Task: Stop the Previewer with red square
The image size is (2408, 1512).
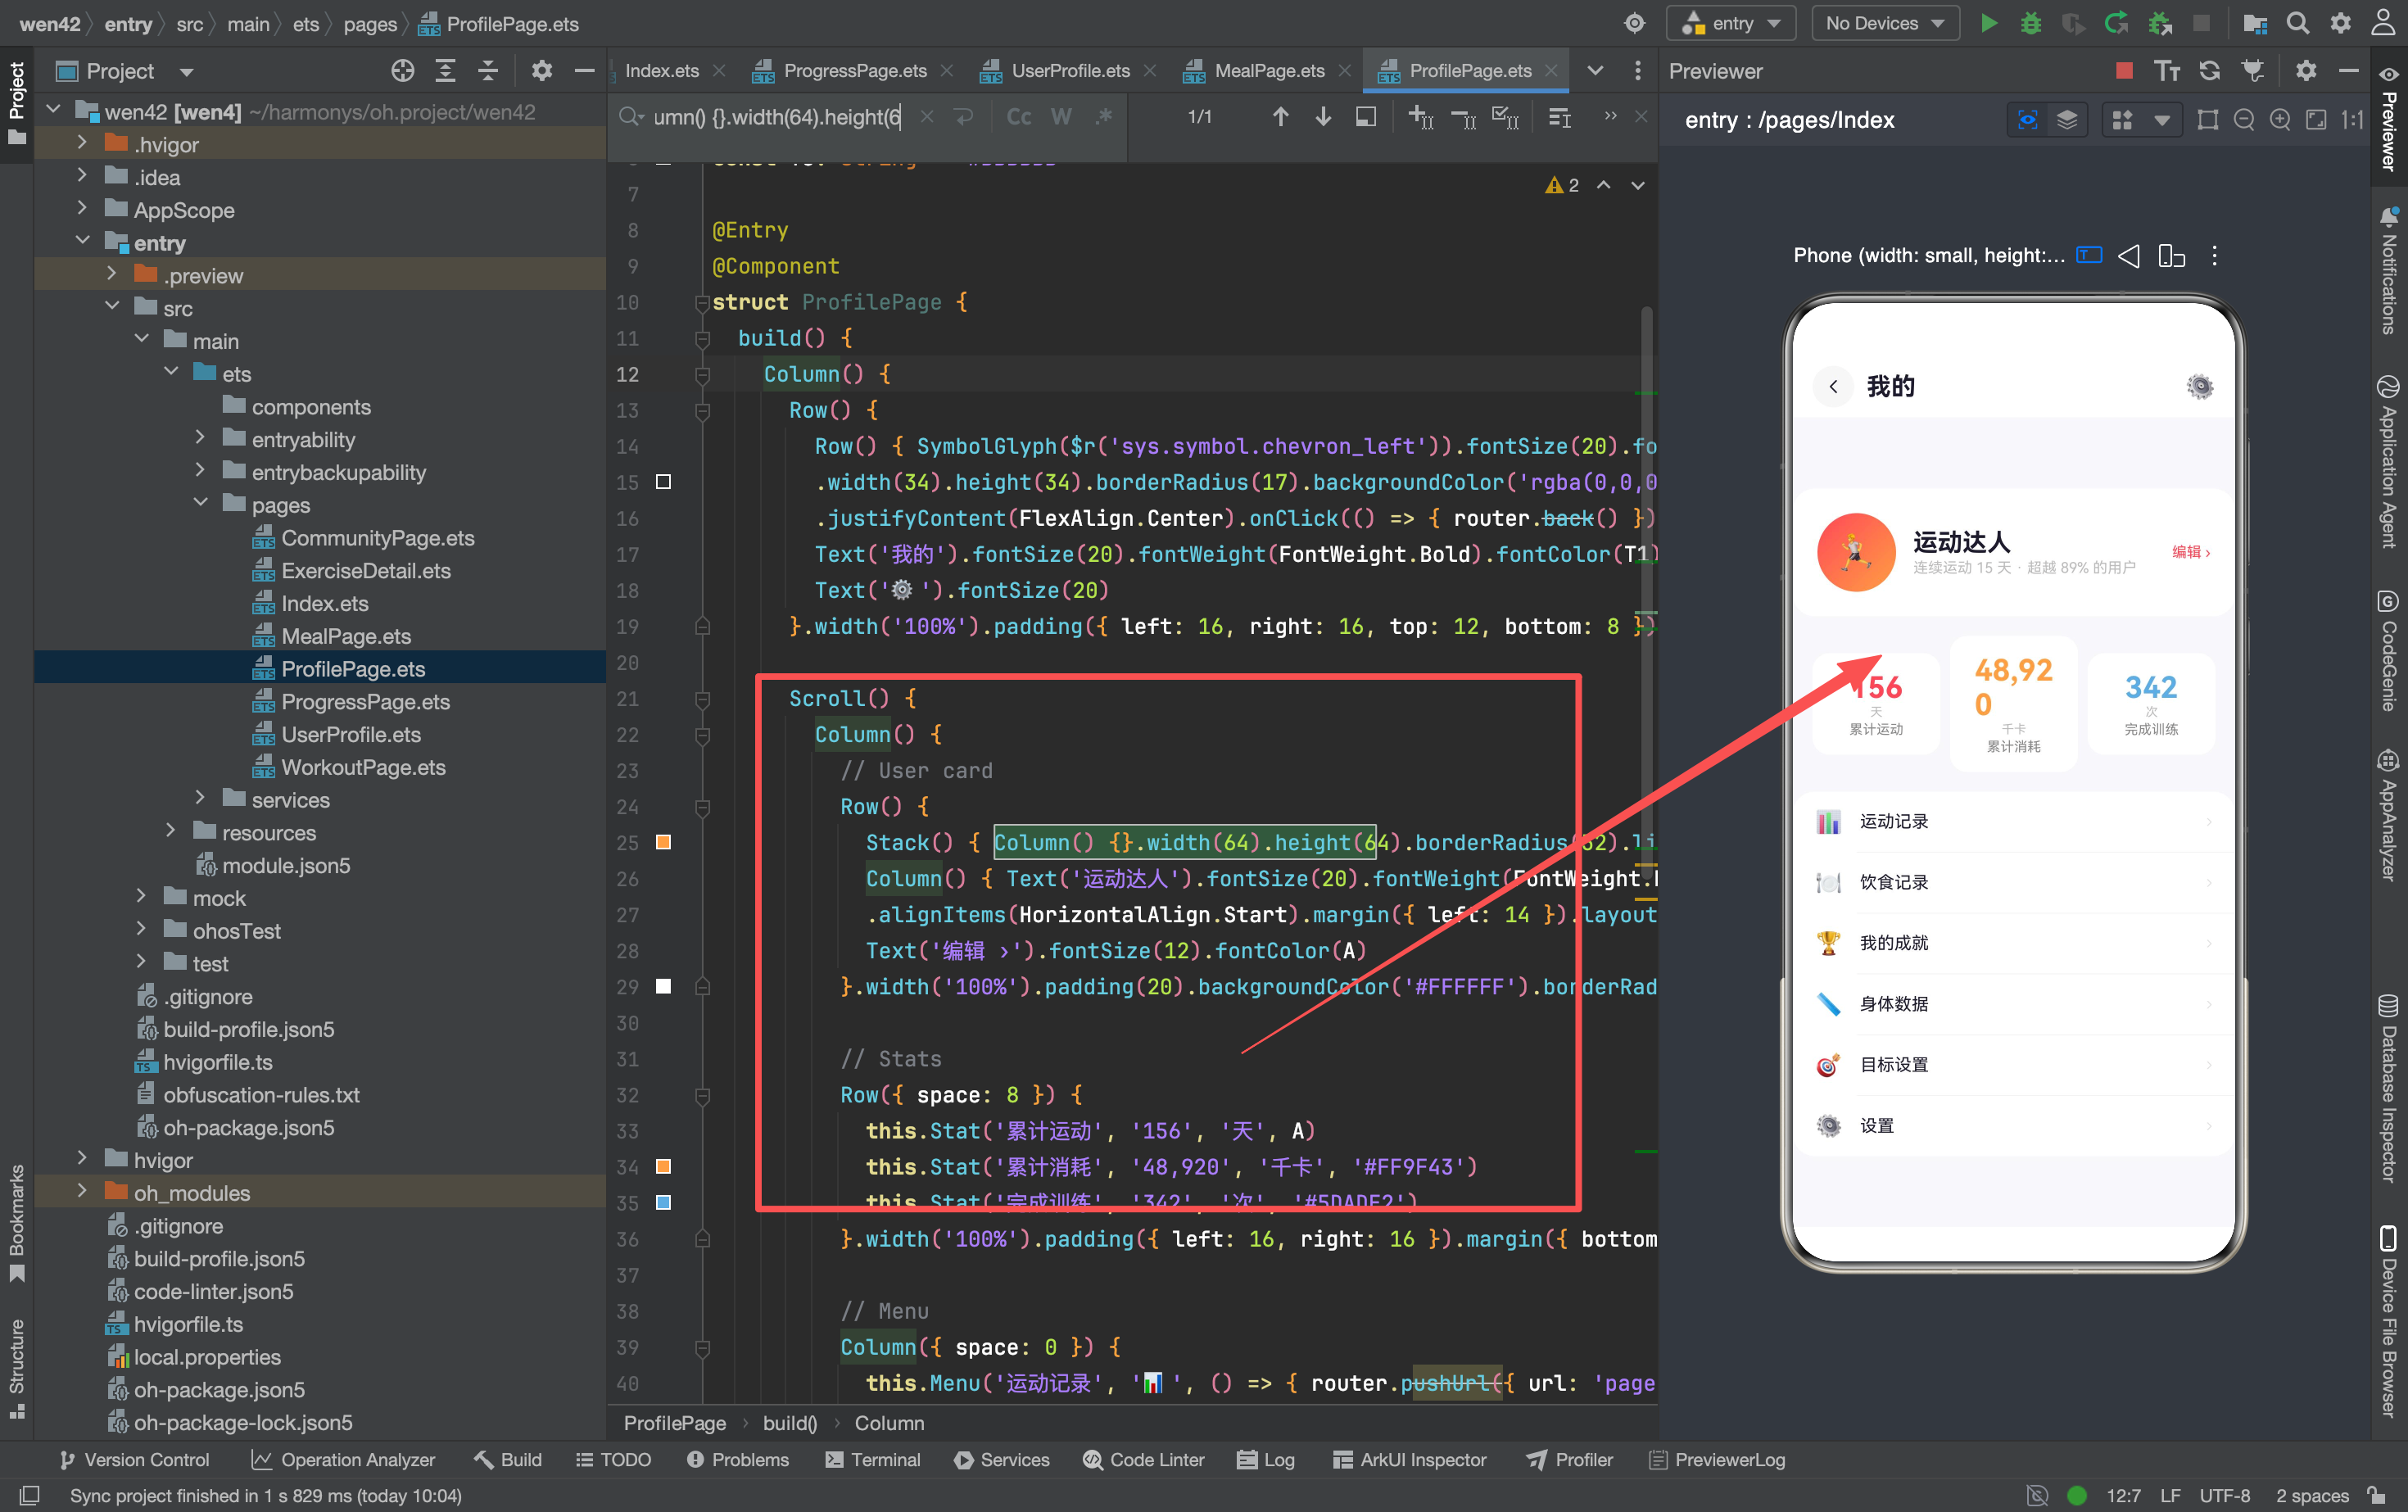Action: coord(2125,70)
